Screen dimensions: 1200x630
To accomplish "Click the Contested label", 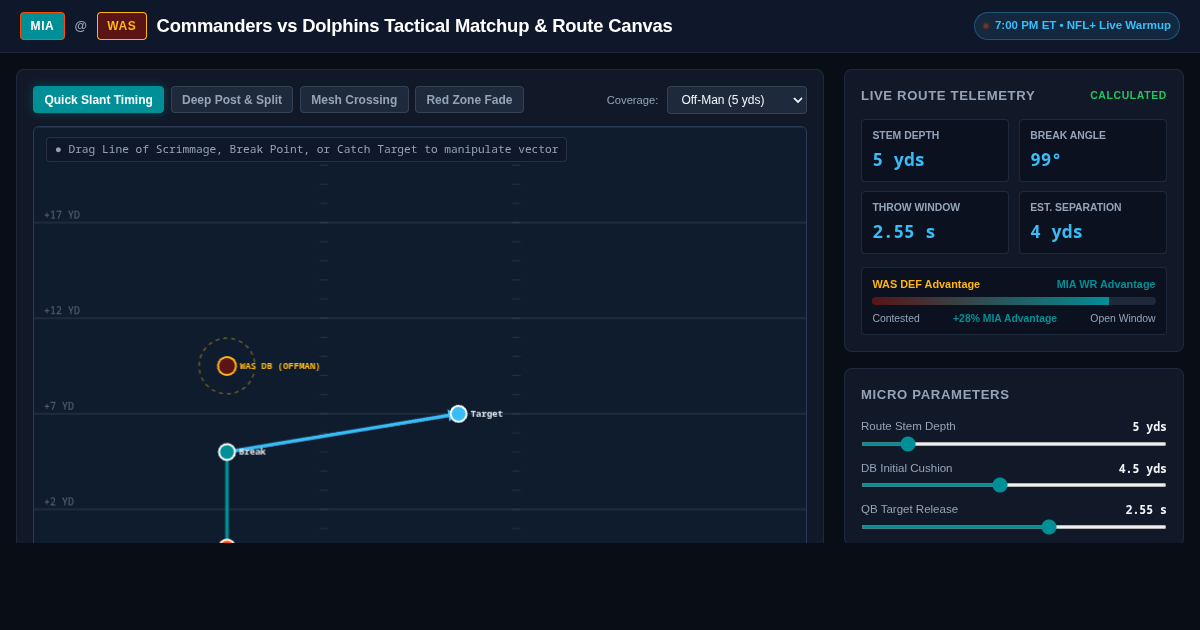I will pos(896,318).
